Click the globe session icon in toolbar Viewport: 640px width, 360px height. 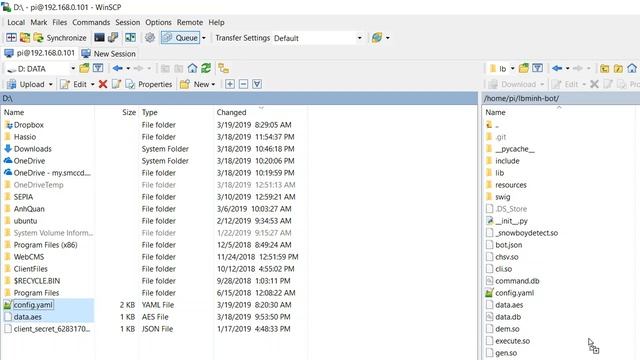pyautogui.click(x=377, y=38)
